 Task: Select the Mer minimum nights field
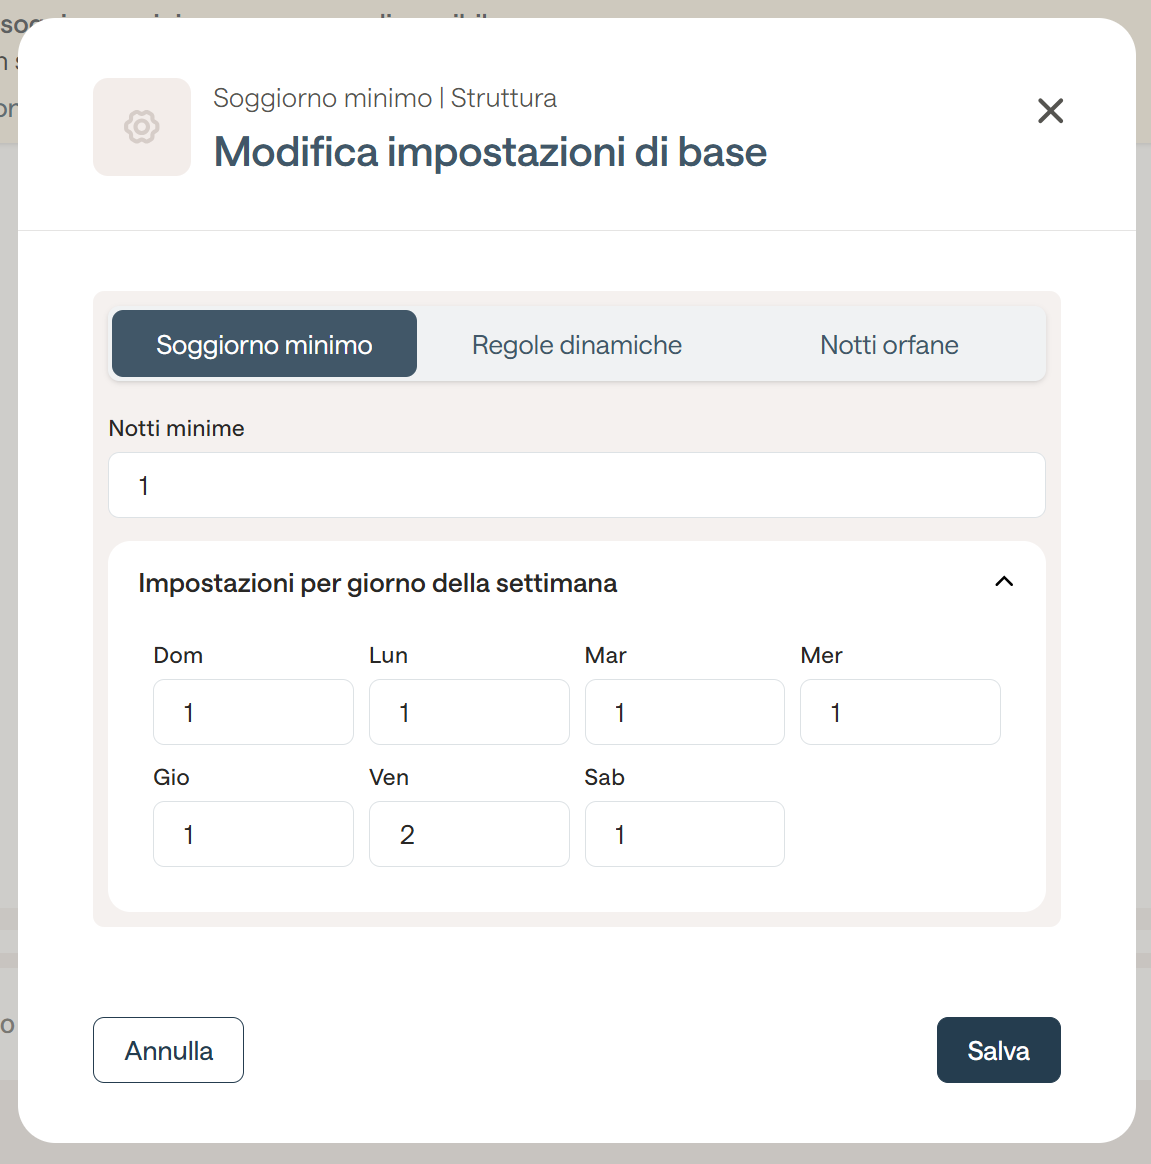pos(900,713)
